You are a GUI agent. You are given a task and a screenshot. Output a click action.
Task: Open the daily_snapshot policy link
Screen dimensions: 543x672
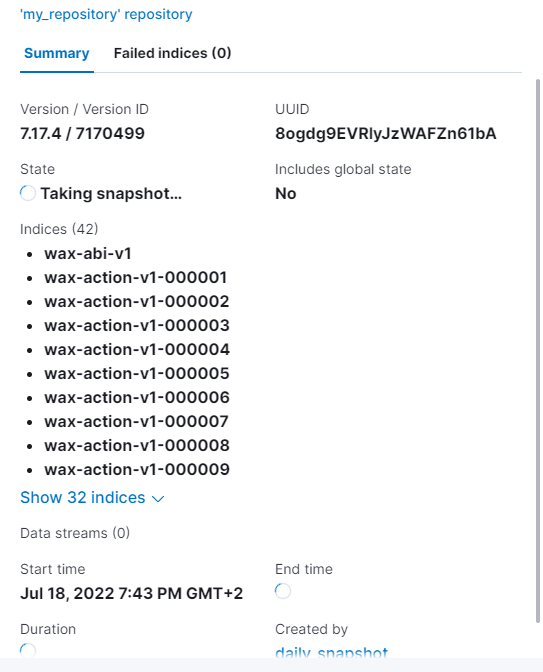tap(331, 653)
